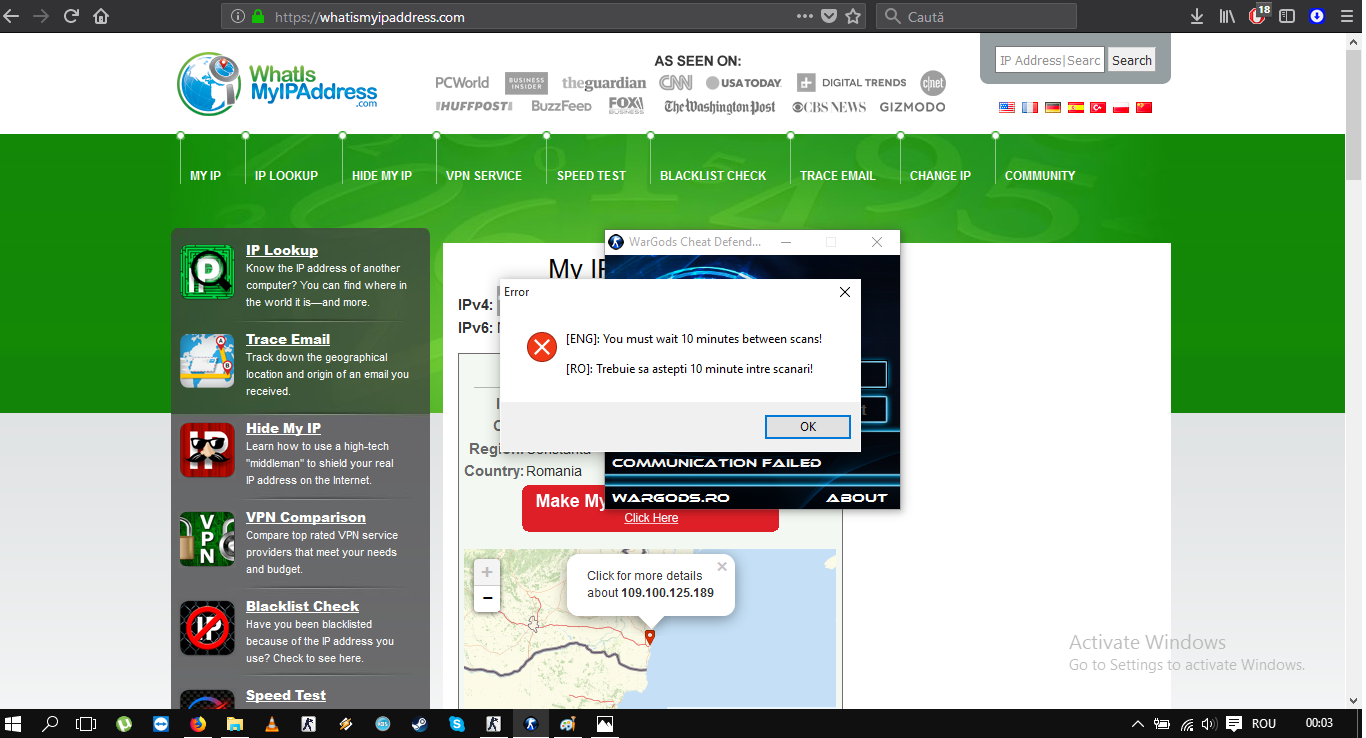Click the Blacklist Check sidebar icon
The image size is (1366, 738).
click(x=207, y=628)
